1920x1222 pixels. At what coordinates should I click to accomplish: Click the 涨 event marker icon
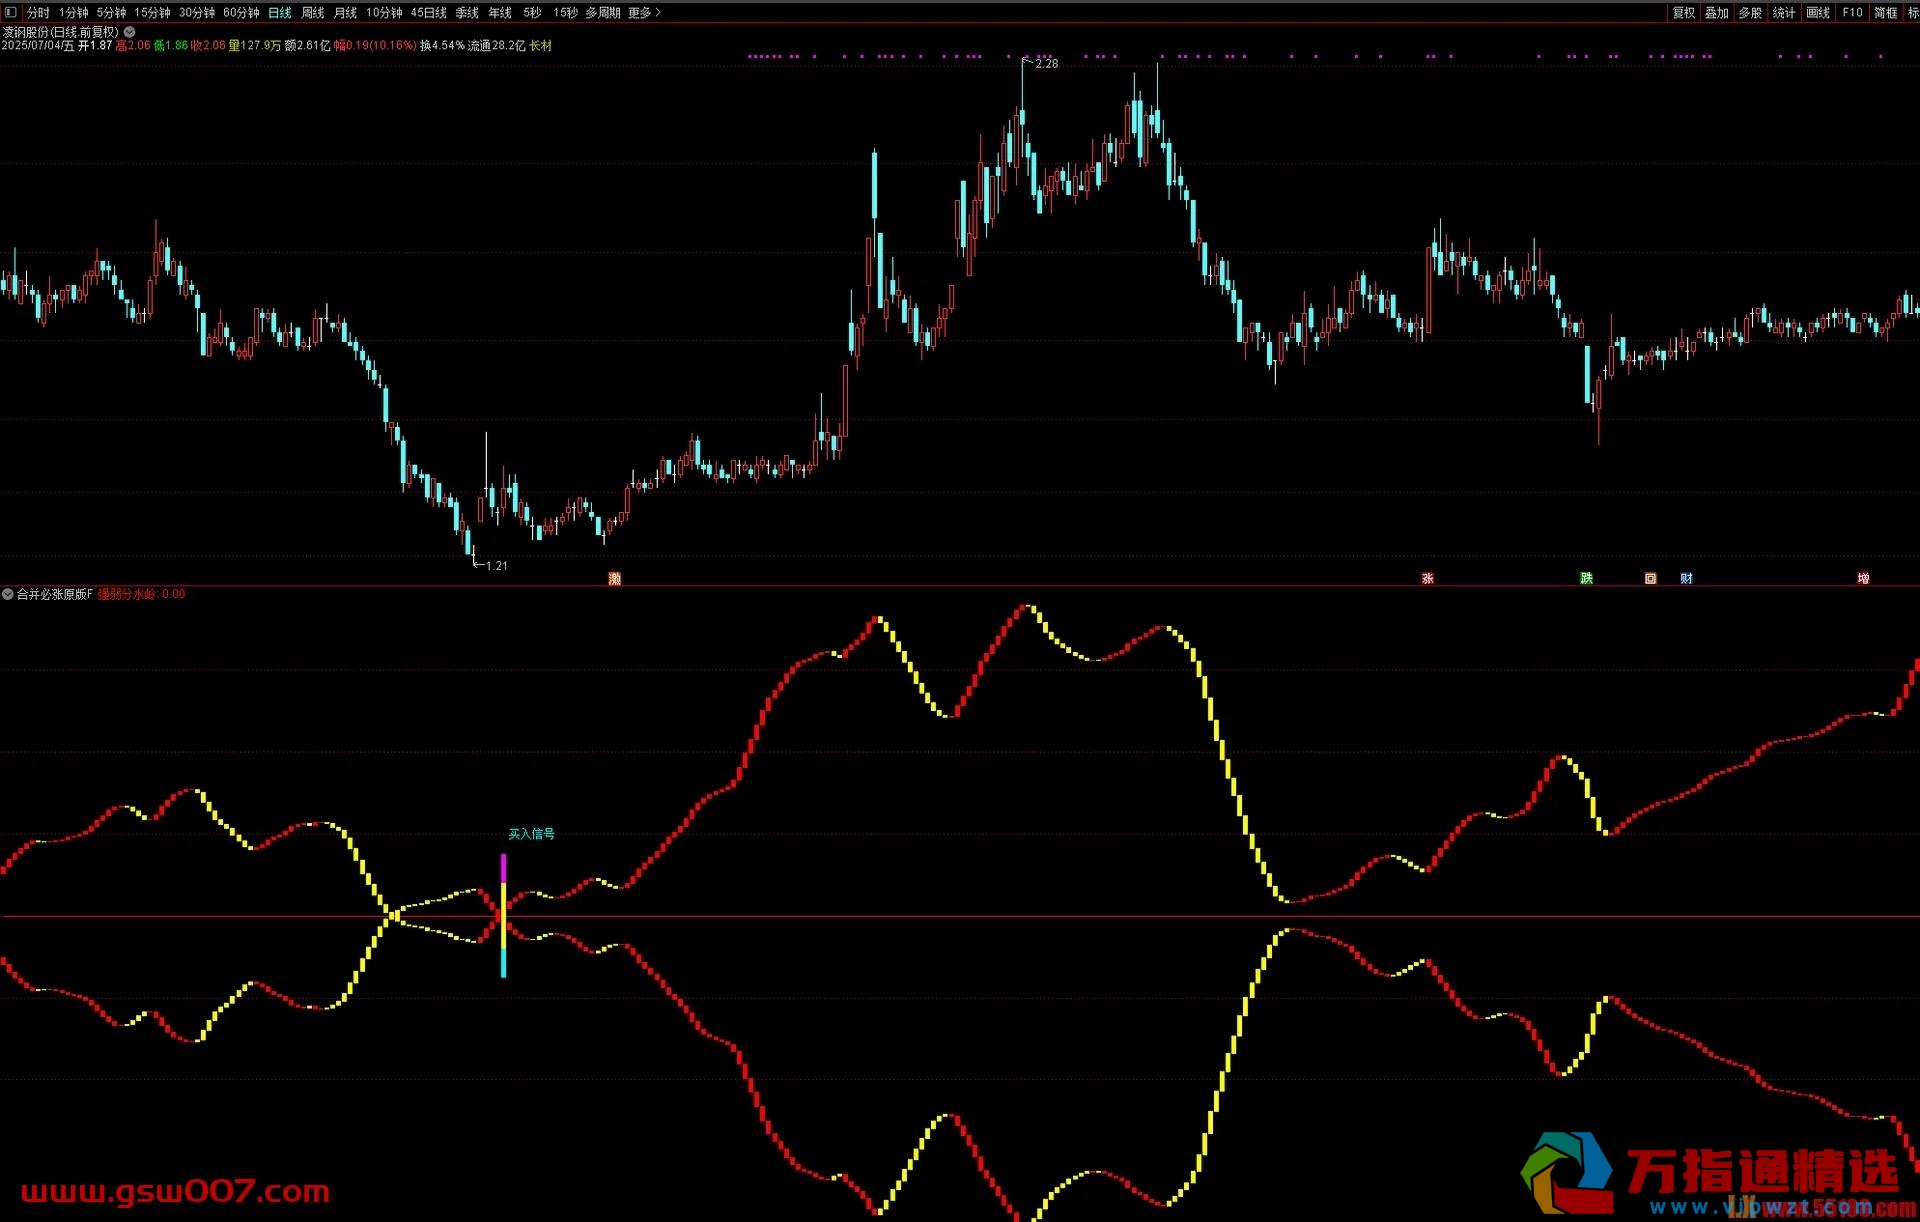point(1428,578)
